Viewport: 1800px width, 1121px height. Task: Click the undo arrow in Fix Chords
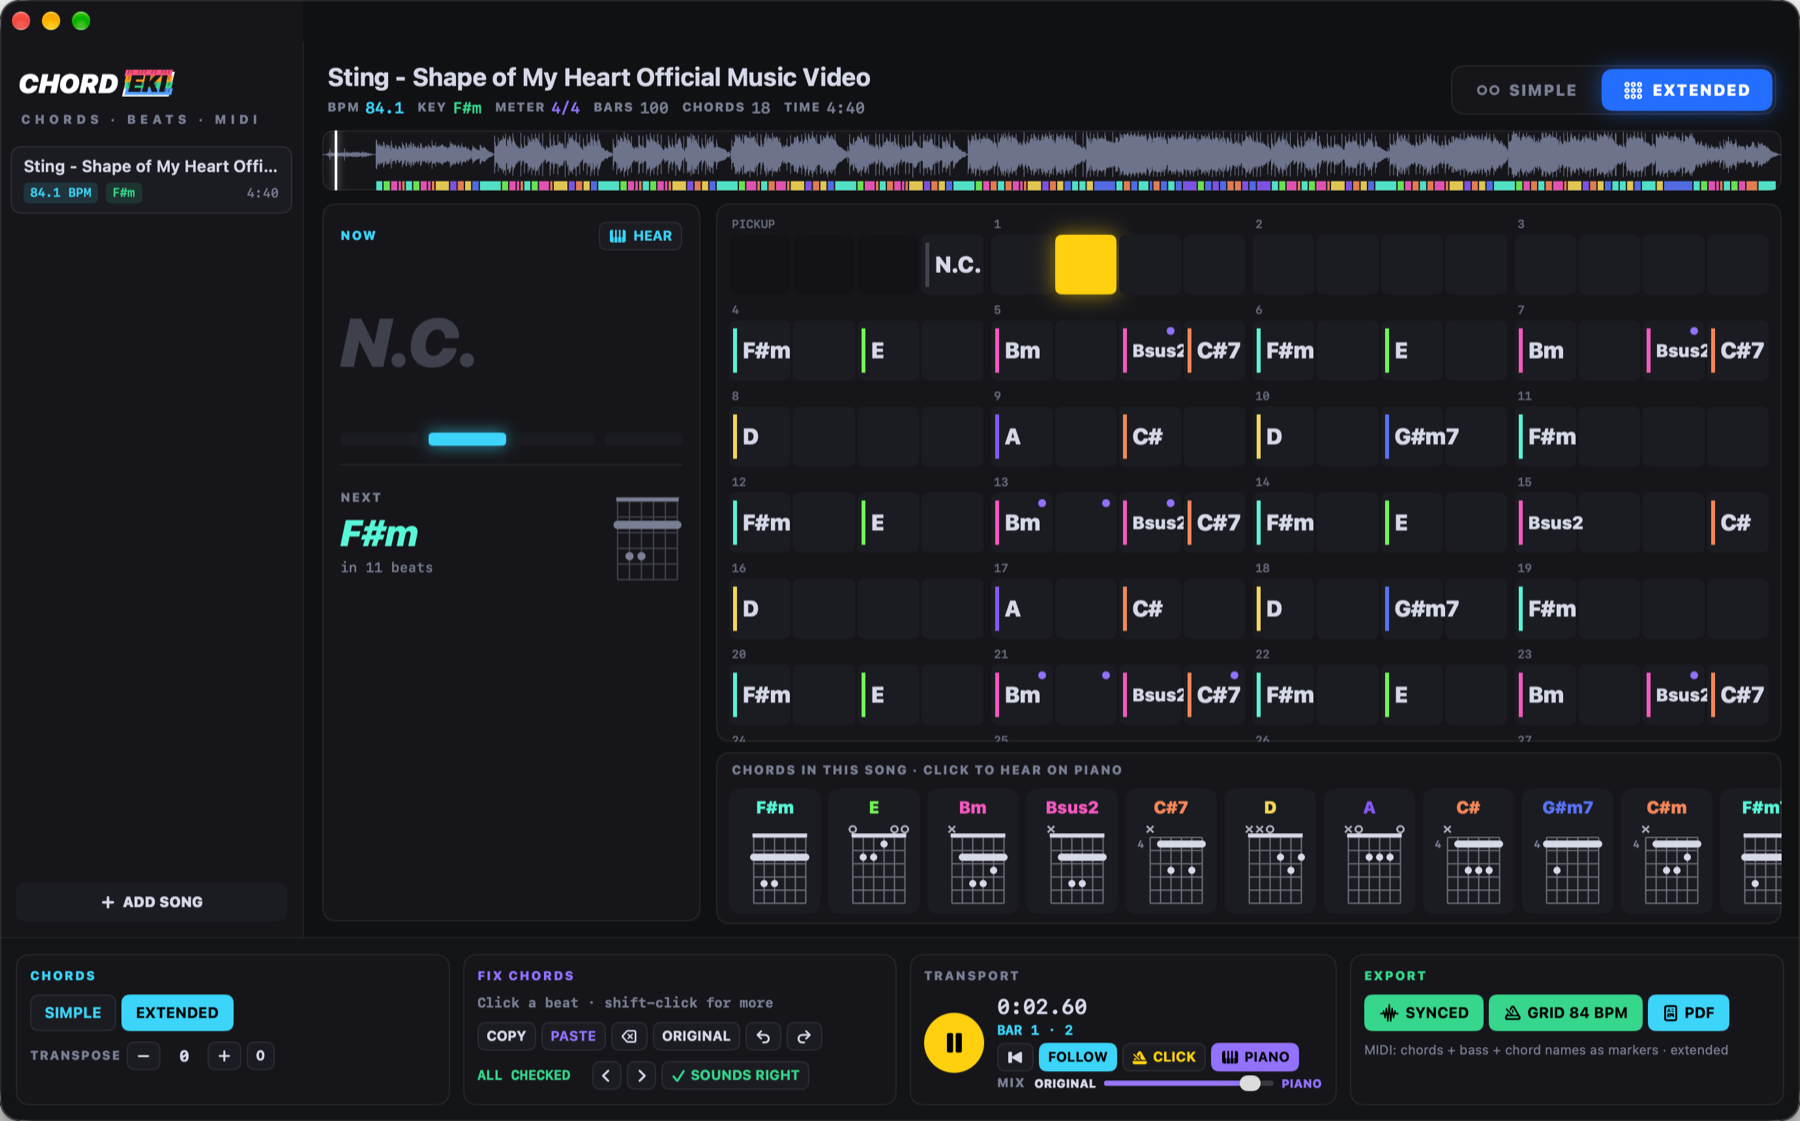coord(763,1036)
